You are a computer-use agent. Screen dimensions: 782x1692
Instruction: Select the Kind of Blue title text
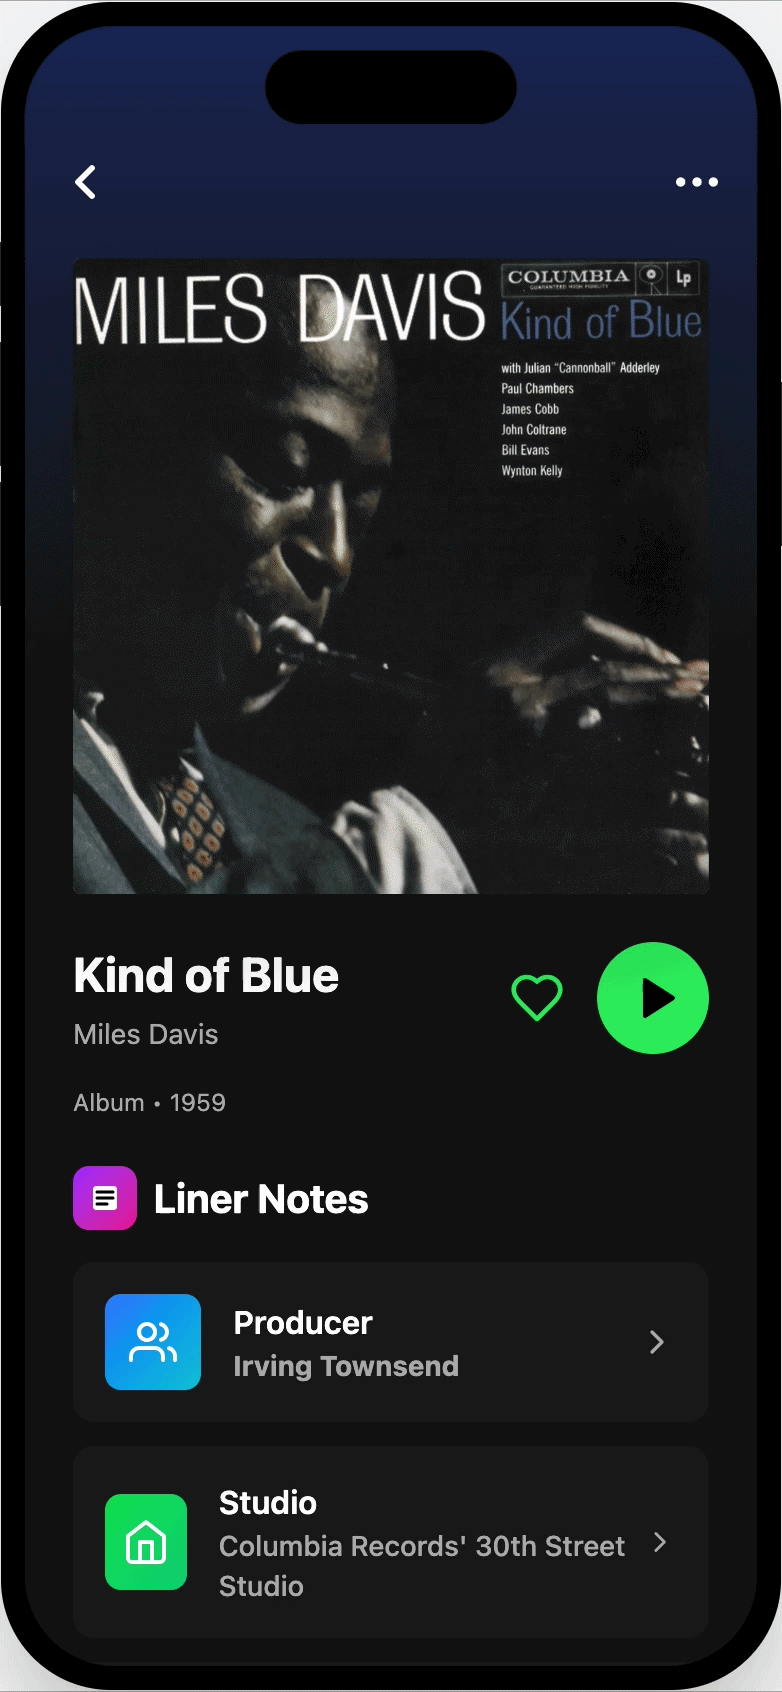click(x=206, y=976)
